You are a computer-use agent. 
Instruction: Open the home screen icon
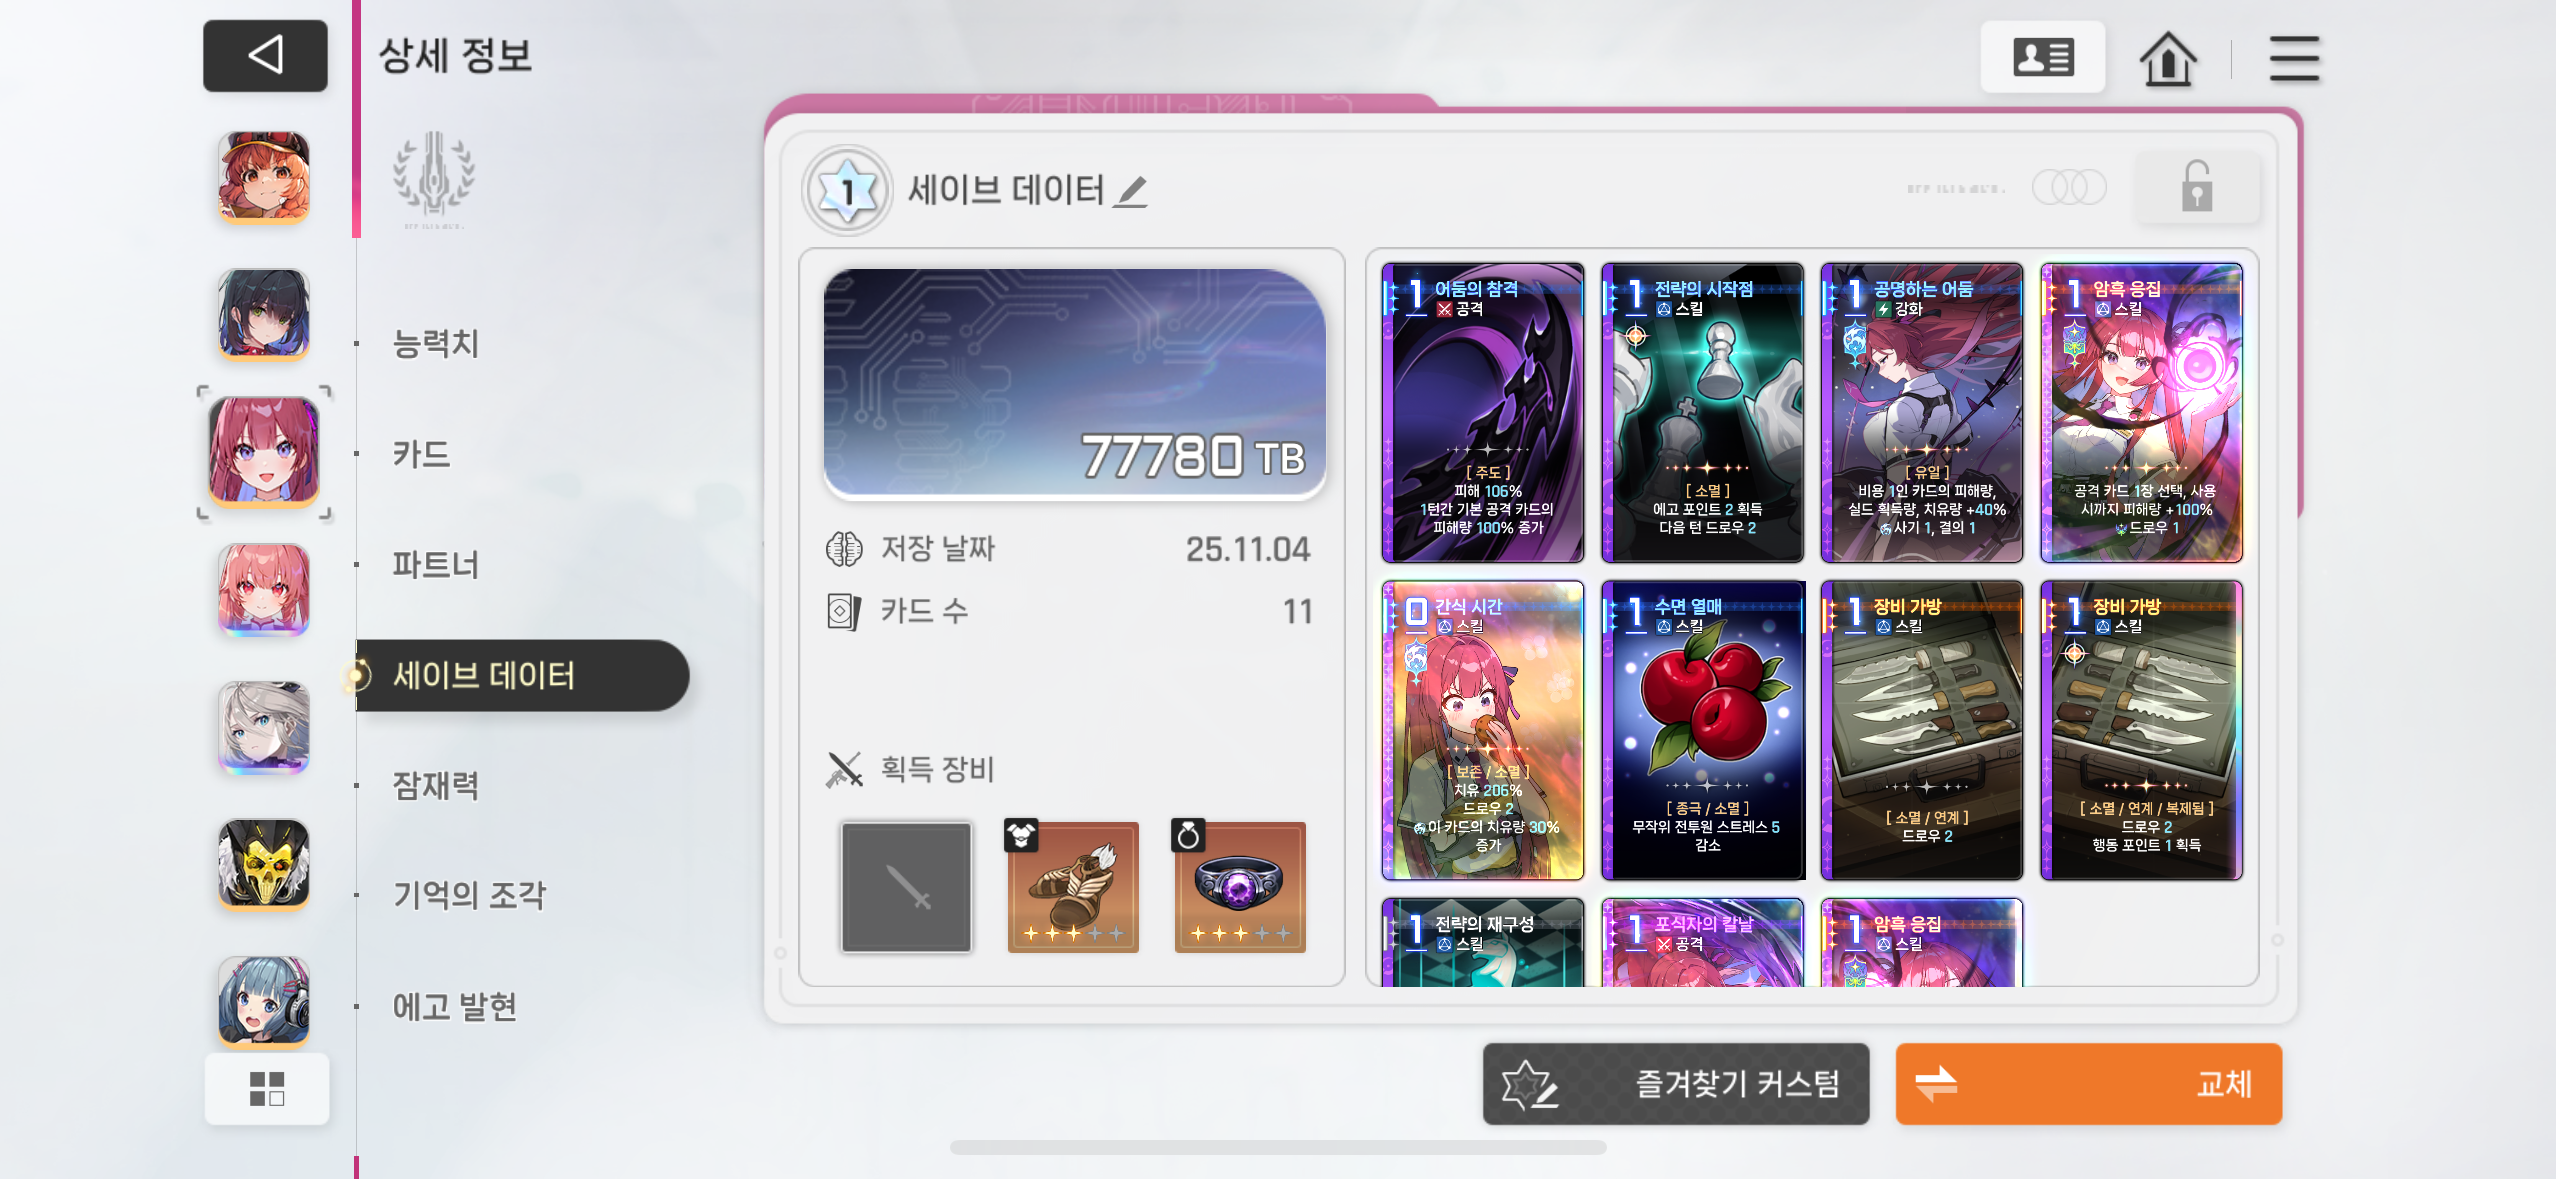tap(2167, 59)
